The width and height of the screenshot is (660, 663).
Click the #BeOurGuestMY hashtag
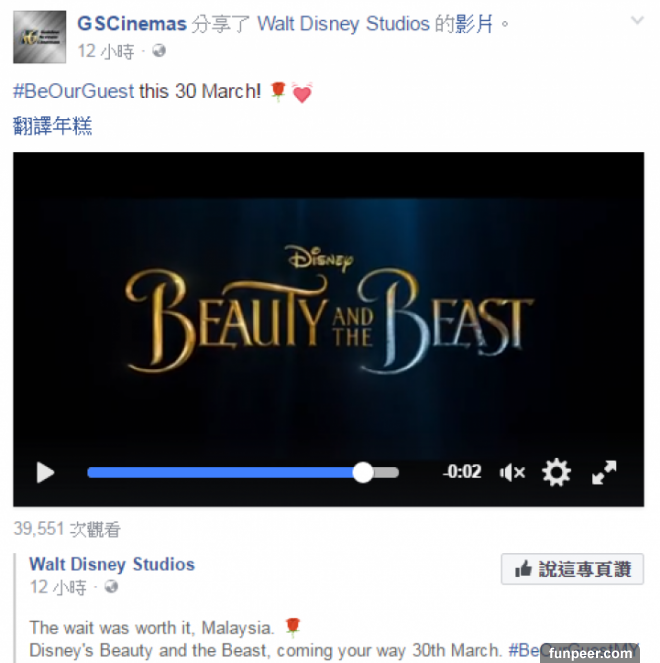573,650
